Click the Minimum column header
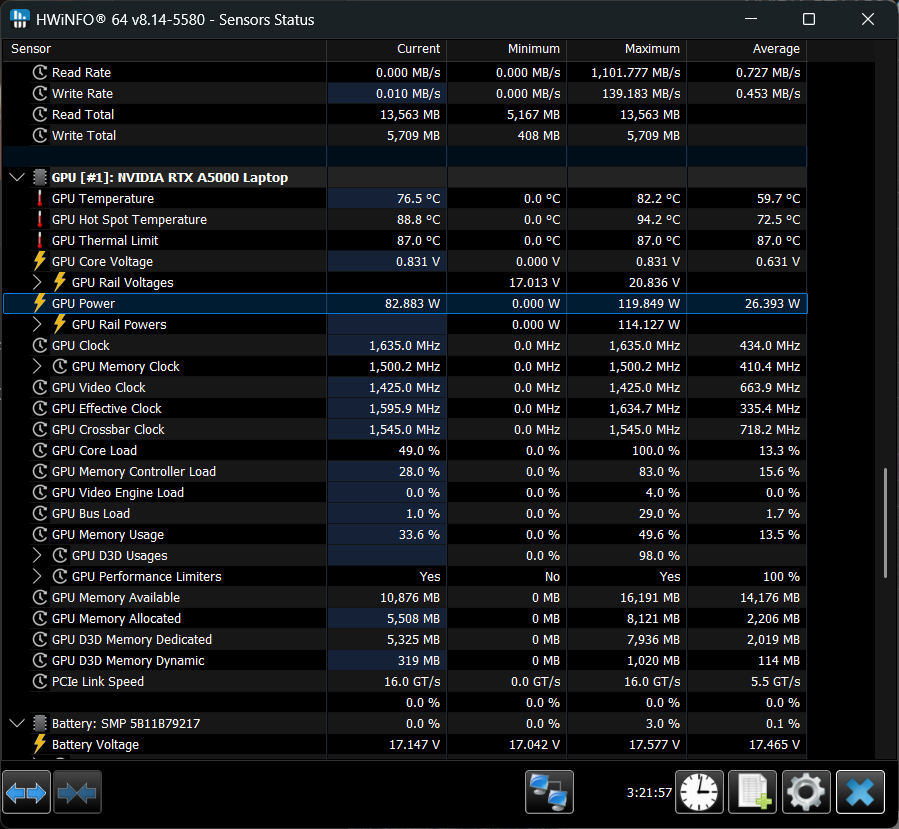This screenshot has height=829, width=899. pos(507,49)
